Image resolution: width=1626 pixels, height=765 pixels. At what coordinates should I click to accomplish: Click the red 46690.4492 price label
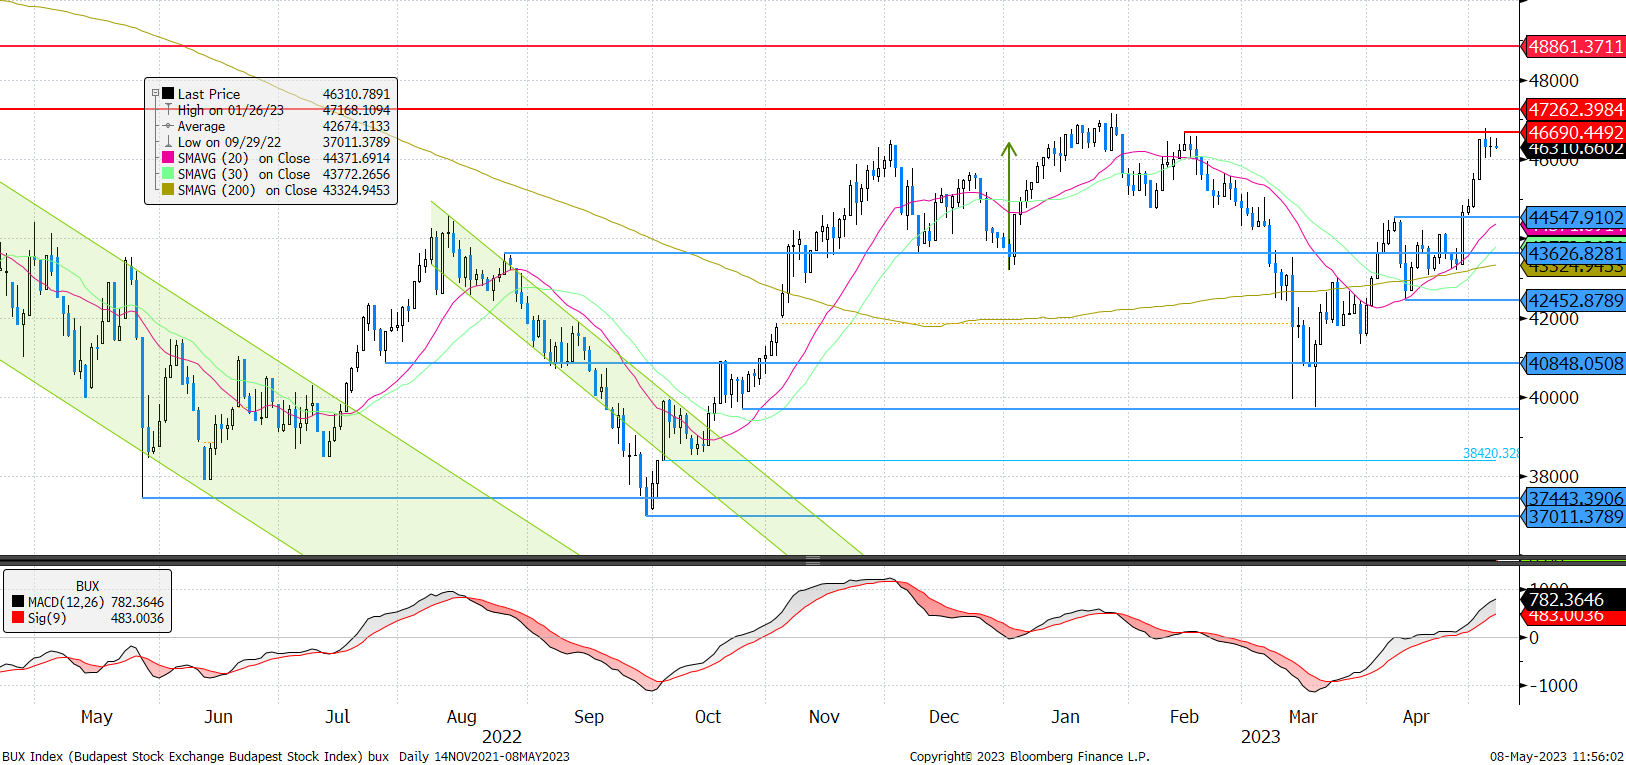[1575, 132]
